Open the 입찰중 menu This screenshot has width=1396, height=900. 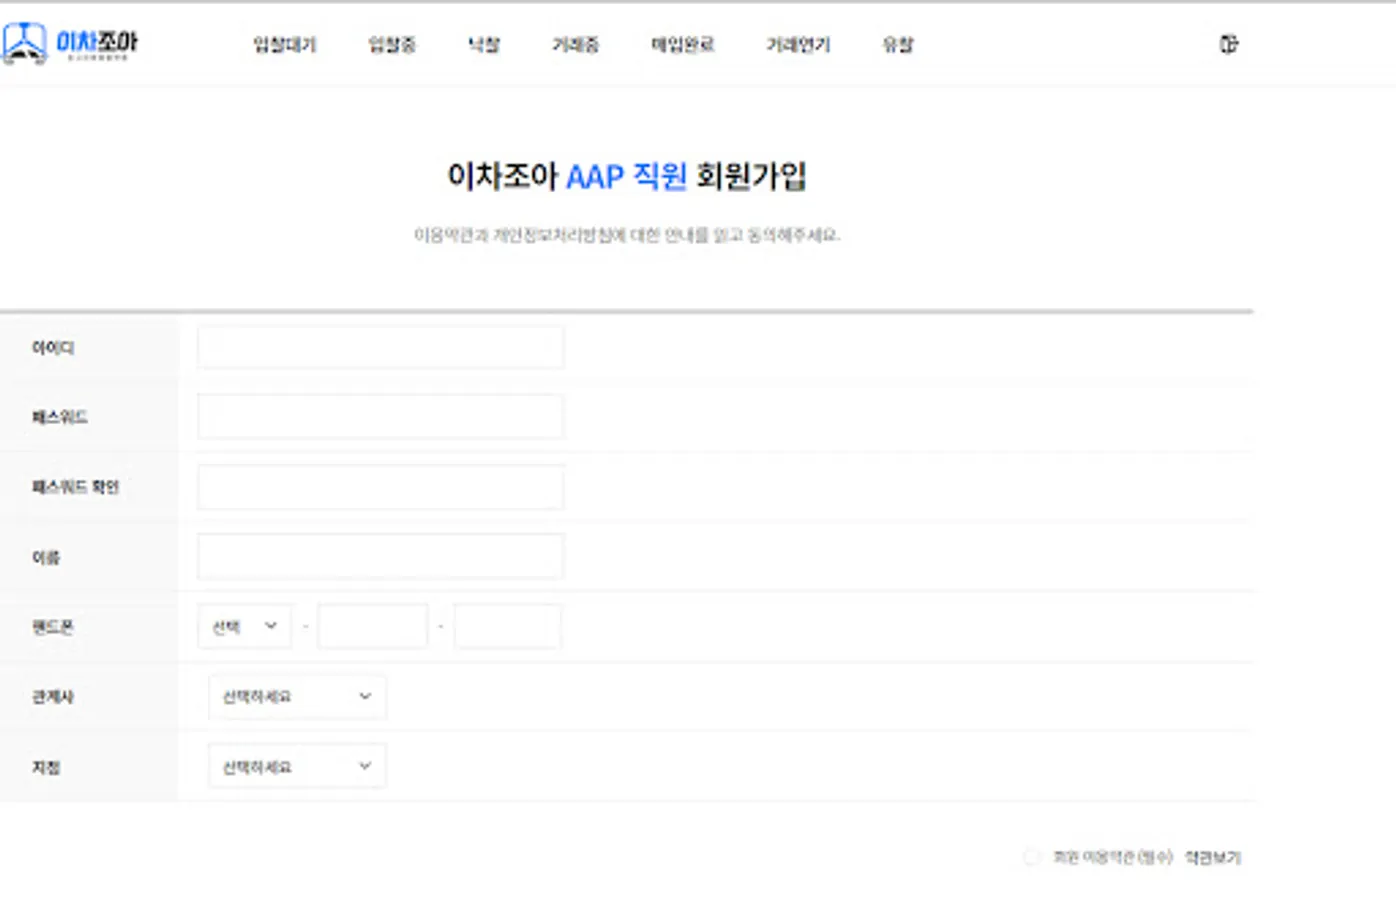click(x=392, y=45)
